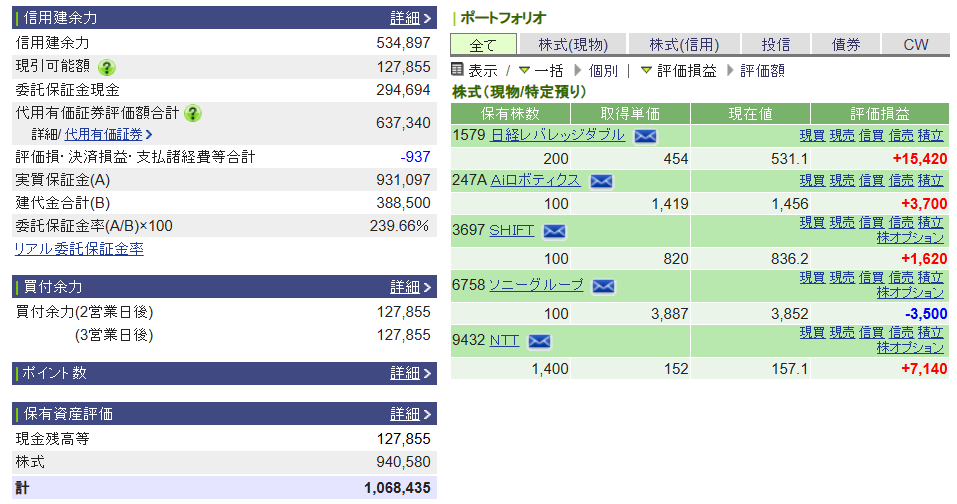The height and width of the screenshot is (504, 957).
Task: Open the リアル委託保証金率 link
Action: pyautogui.click(x=78, y=249)
